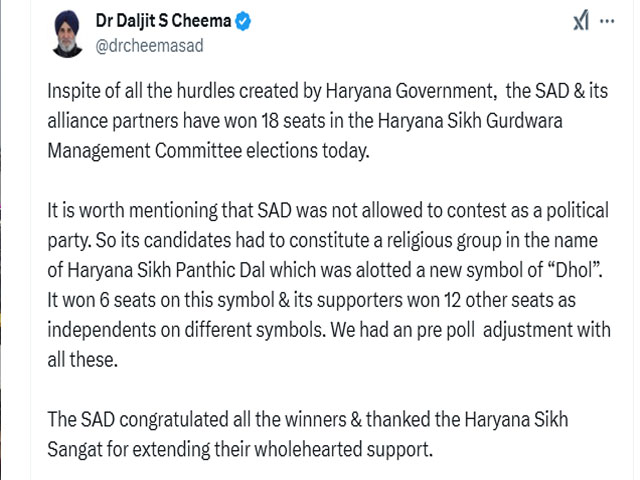Click the line ending 'all these.'
The height and width of the screenshot is (480, 640).
tap(82, 360)
